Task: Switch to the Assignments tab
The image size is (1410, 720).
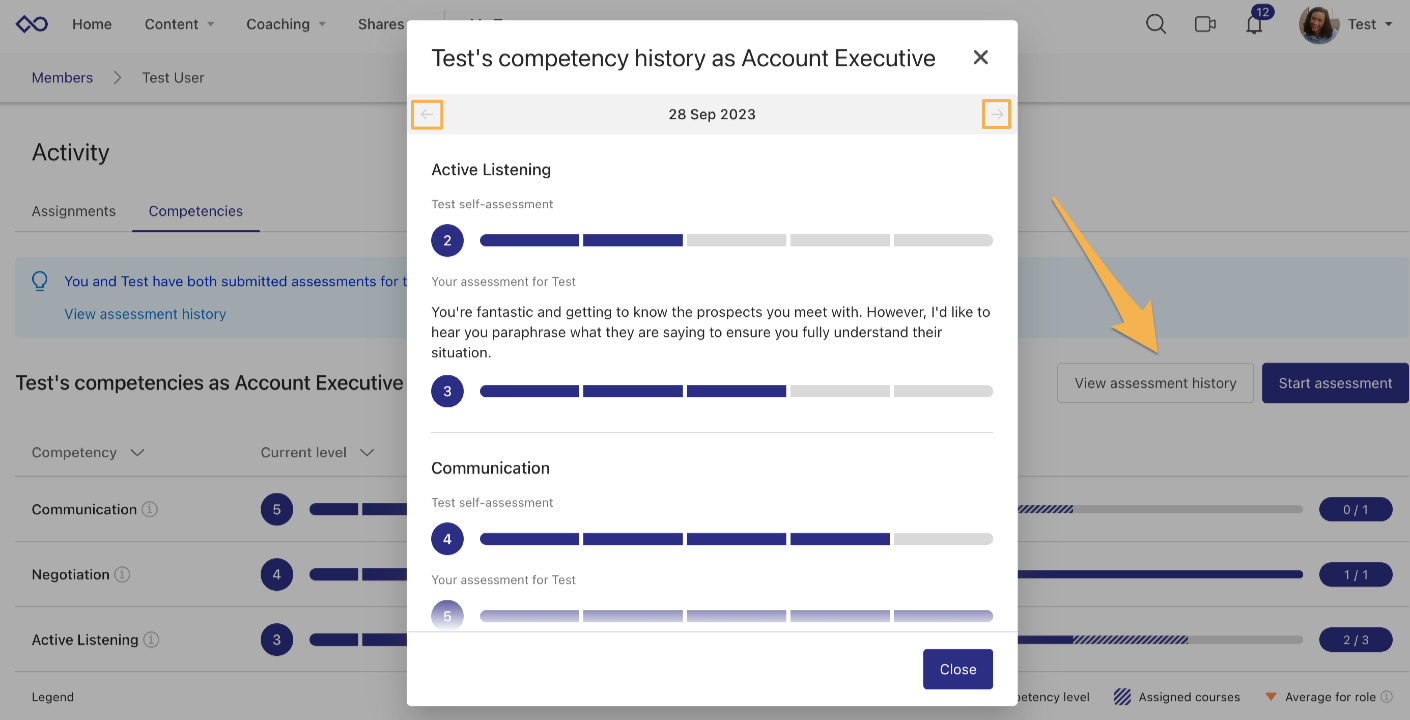Action: click(73, 211)
